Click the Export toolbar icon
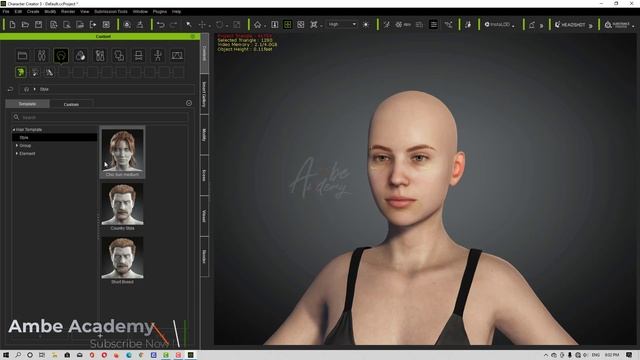640x360 pixels. [93, 25]
